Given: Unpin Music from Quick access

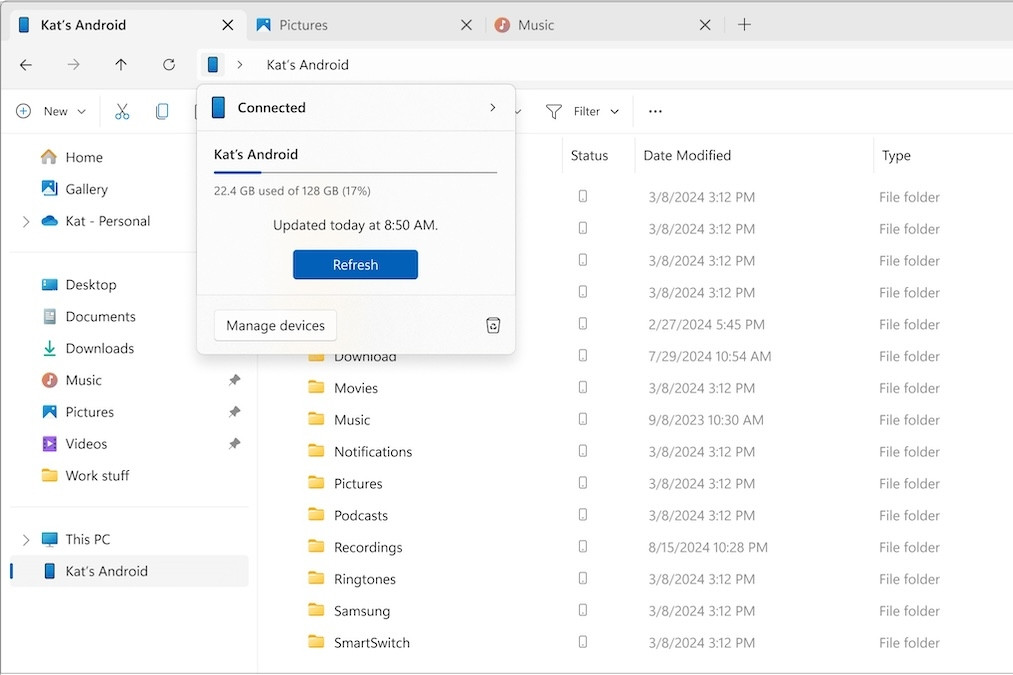Looking at the screenshot, I should [234, 380].
